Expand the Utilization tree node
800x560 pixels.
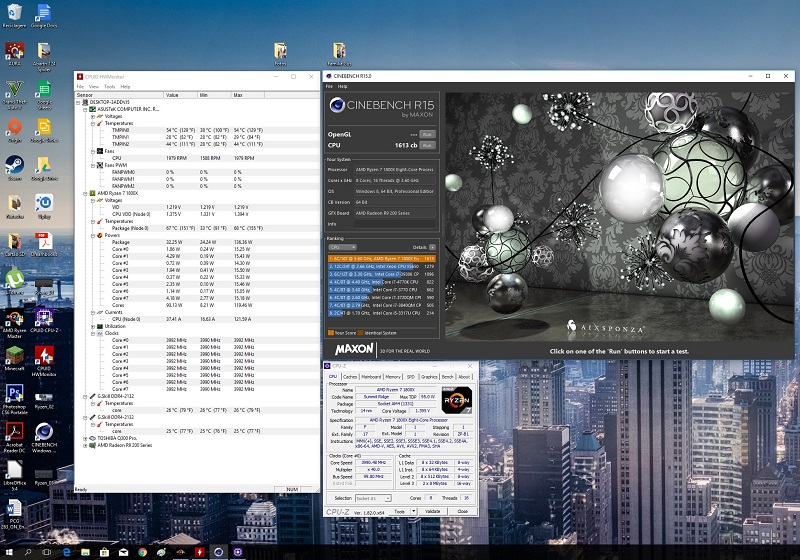pyautogui.click(x=92, y=326)
